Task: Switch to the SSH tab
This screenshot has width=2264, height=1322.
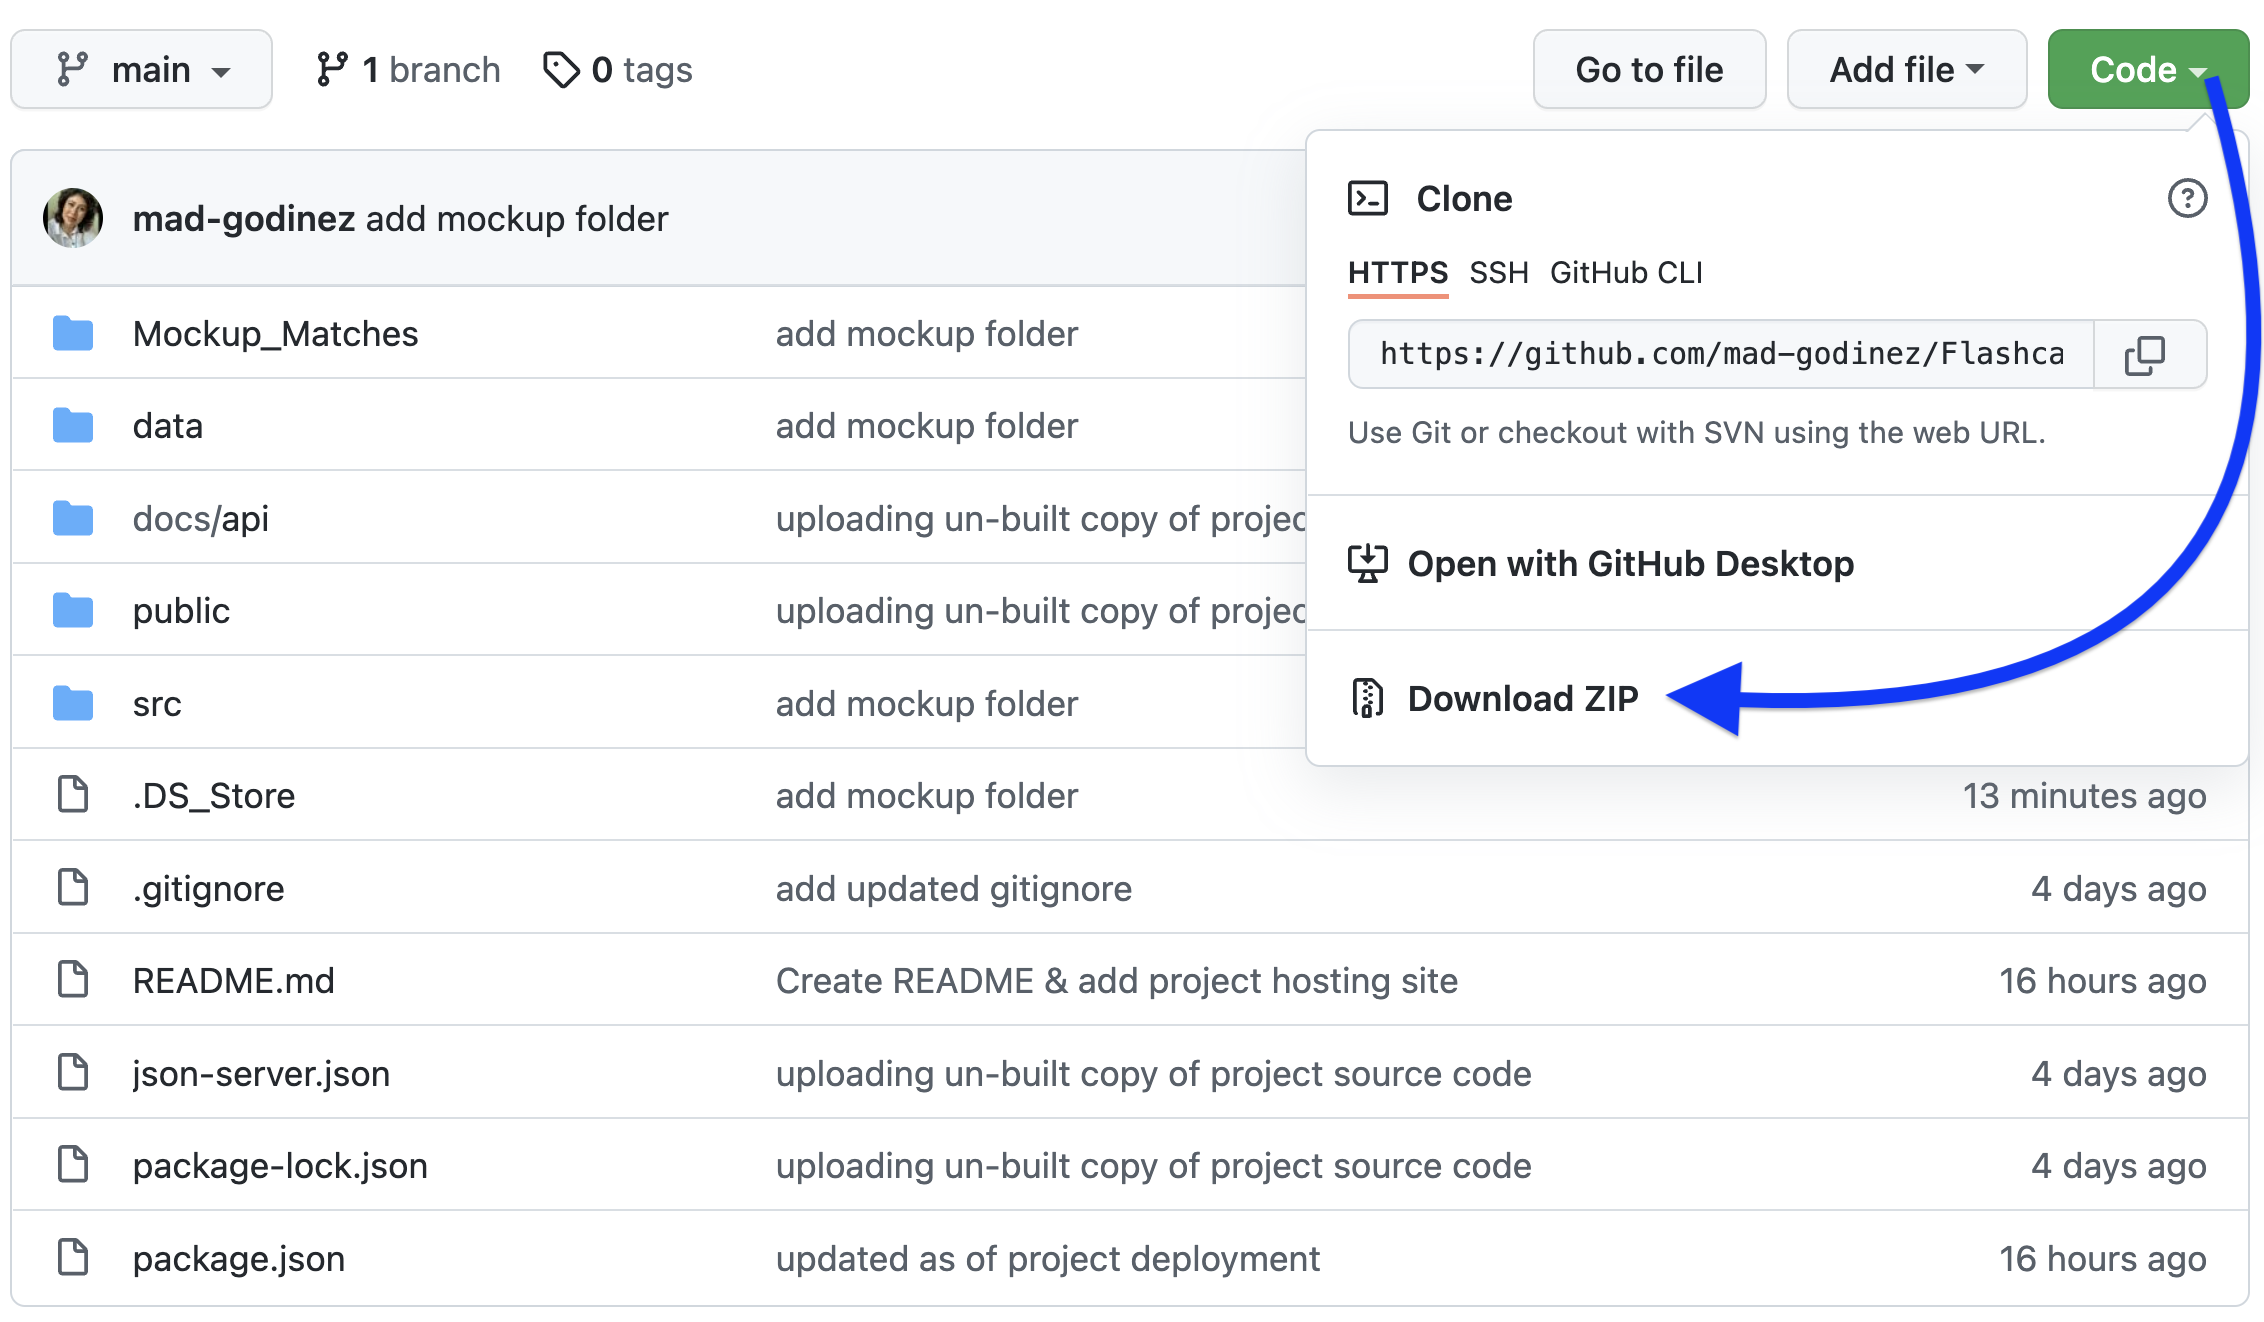Action: point(1498,272)
